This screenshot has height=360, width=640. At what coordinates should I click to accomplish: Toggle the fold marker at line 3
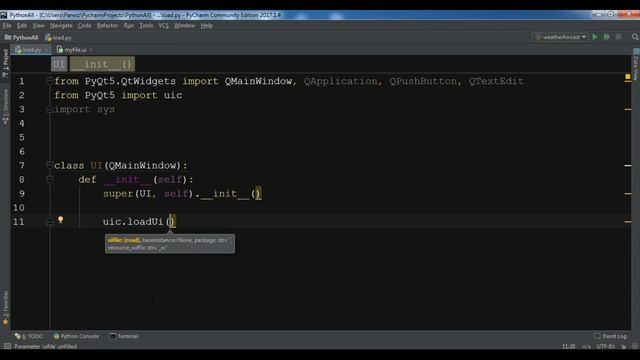click(50, 109)
